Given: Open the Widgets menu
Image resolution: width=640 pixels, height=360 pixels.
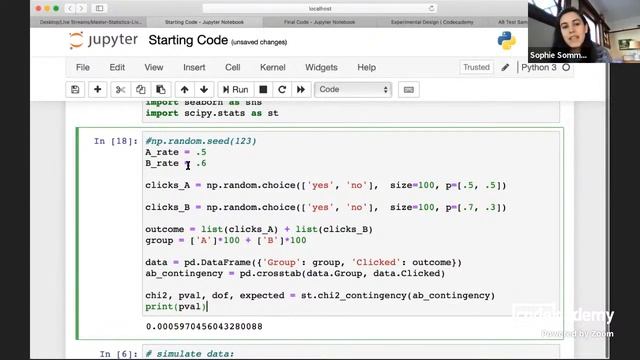Looking at the screenshot, I should 321,67.
